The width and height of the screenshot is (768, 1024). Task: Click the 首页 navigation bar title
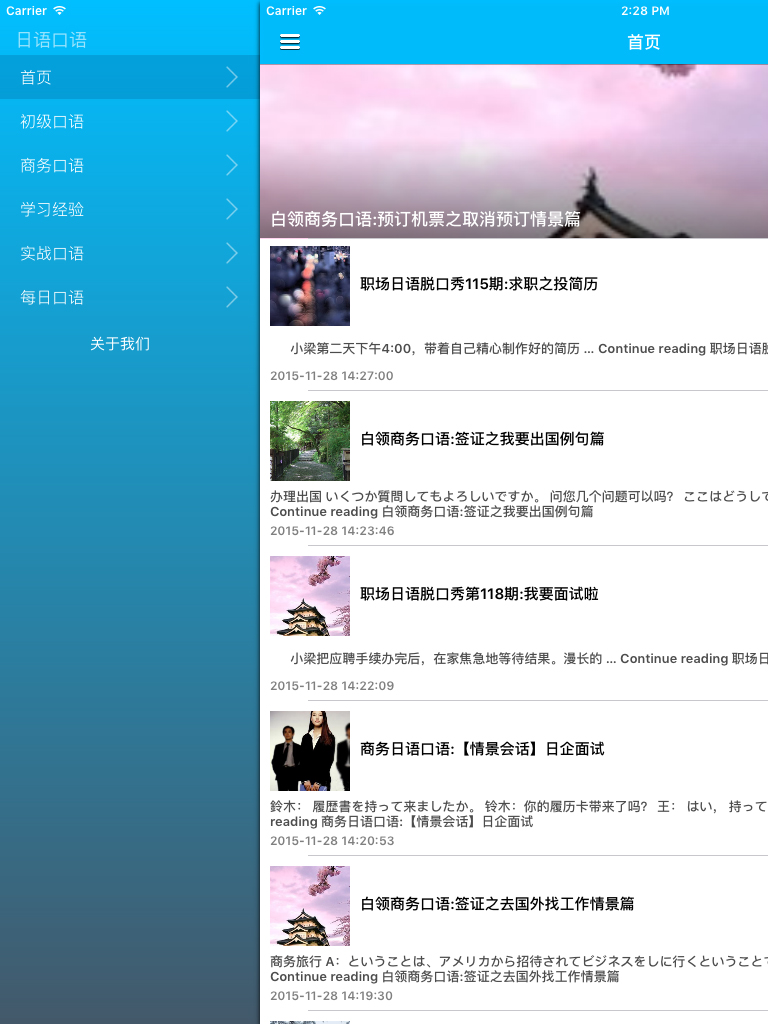[643, 42]
